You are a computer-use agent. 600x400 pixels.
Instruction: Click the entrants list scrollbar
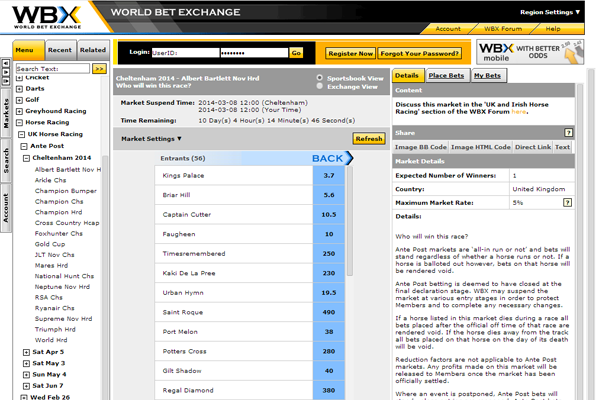(350, 221)
